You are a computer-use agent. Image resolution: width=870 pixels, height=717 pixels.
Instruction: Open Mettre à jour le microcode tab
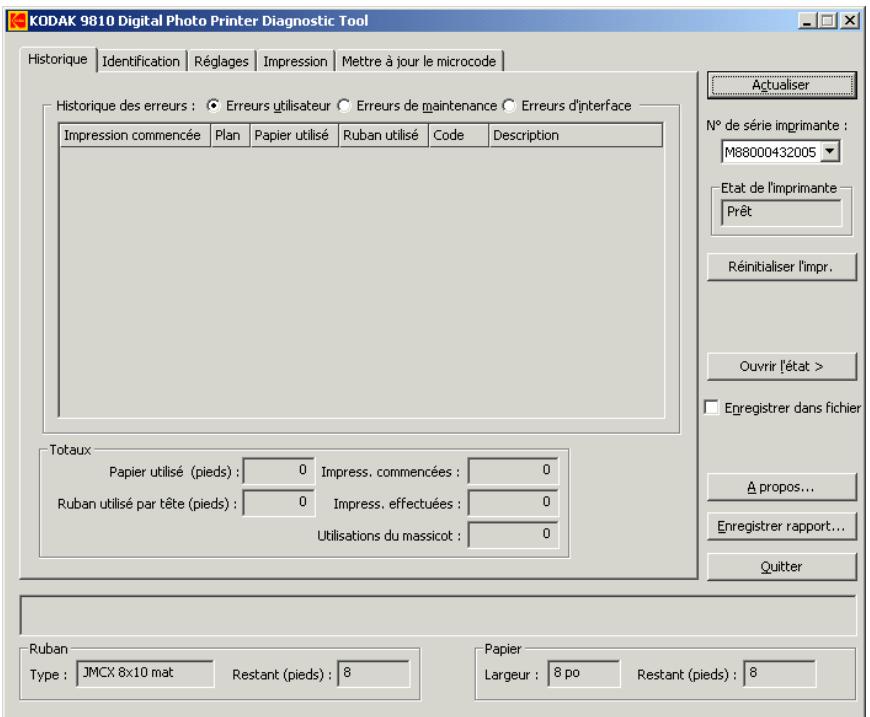click(x=419, y=61)
